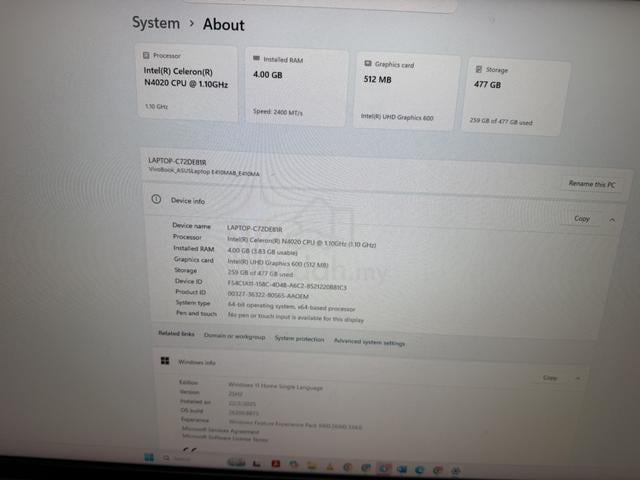Open taskbar Search
Viewport: 640px width, 480px height.
click(176, 458)
